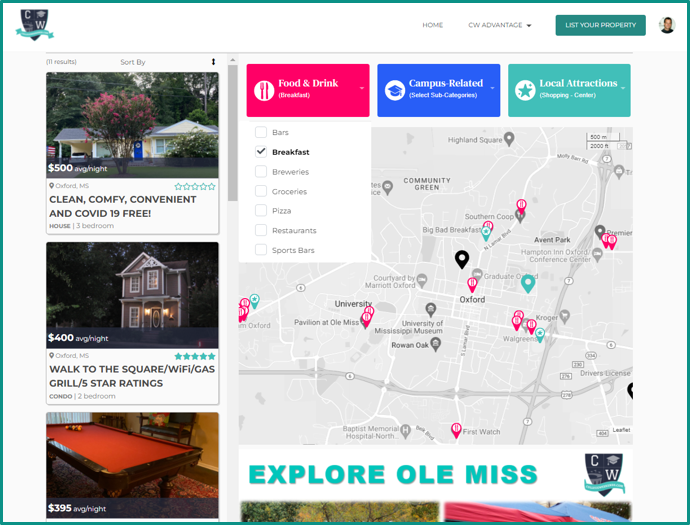Go to the Home menu item
The image size is (690, 525).
point(432,25)
